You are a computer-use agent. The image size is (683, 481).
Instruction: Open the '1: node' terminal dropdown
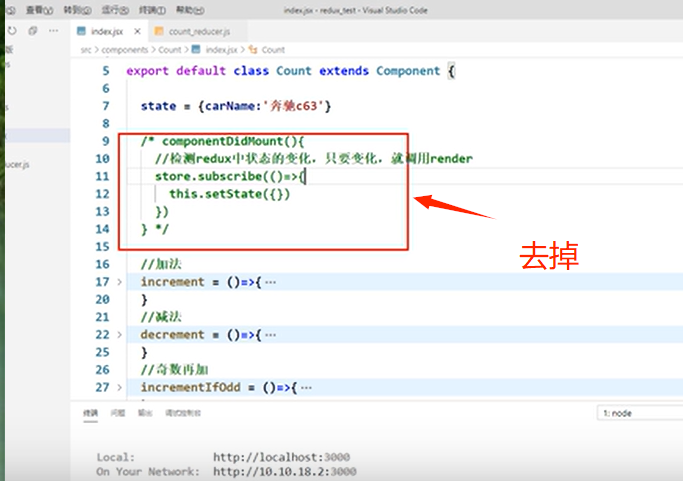coord(640,413)
